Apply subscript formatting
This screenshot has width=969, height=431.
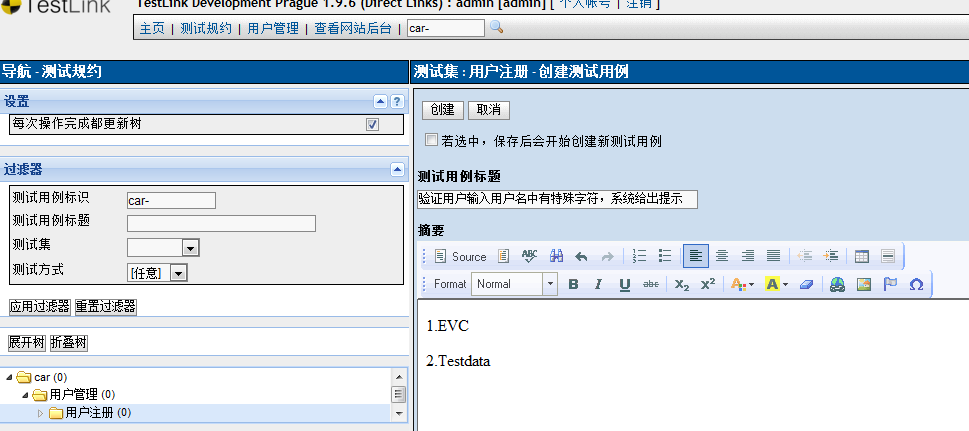(x=682, y=284)
